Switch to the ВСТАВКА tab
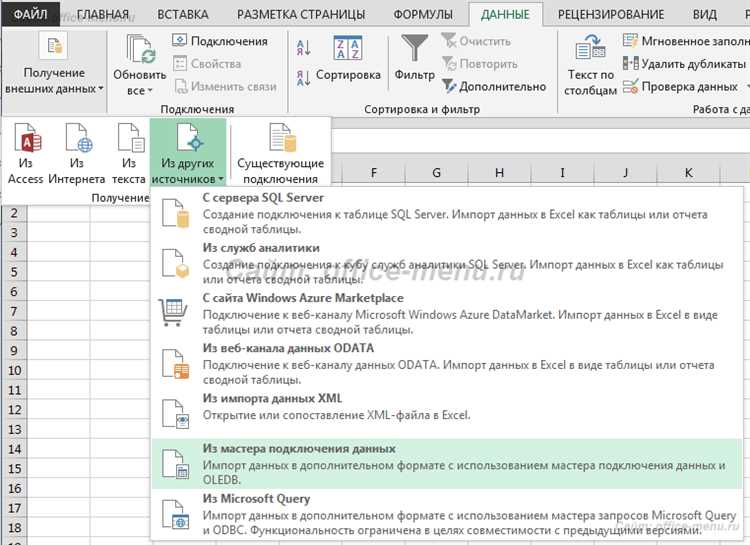750x545 pixels. click(183, 14)
